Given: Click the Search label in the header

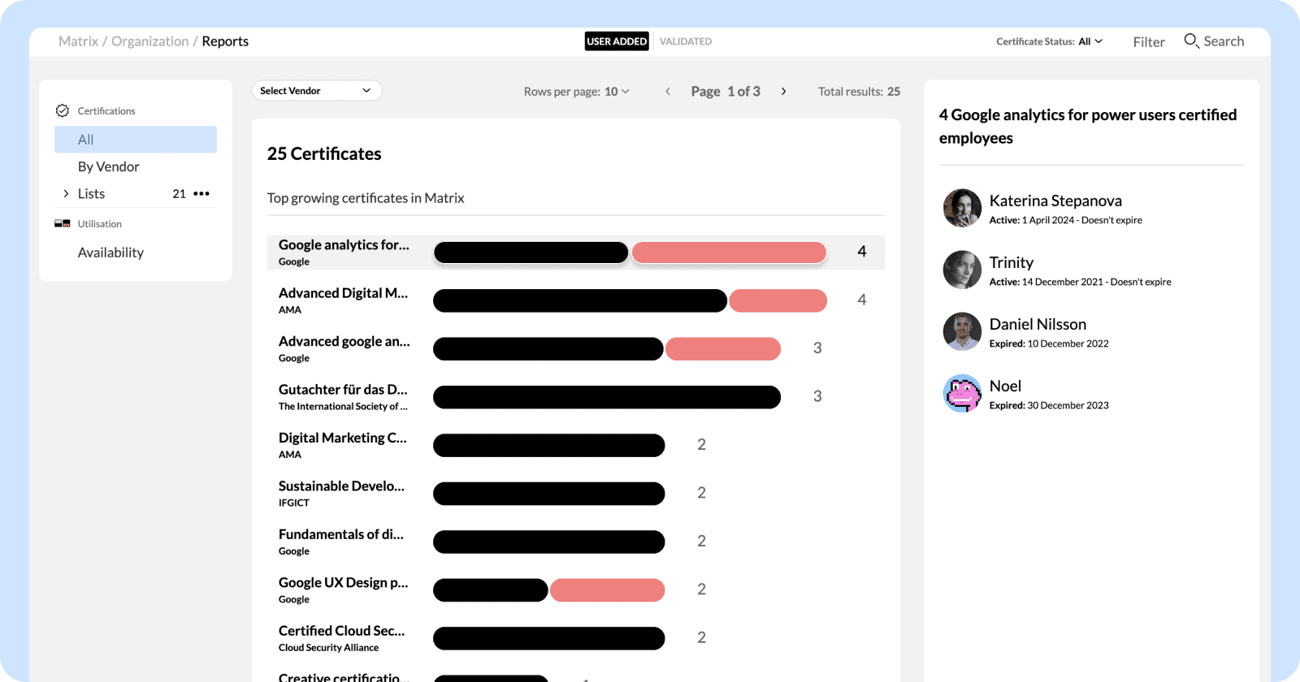Looking at the screenshot, I should pos(1224,41).
